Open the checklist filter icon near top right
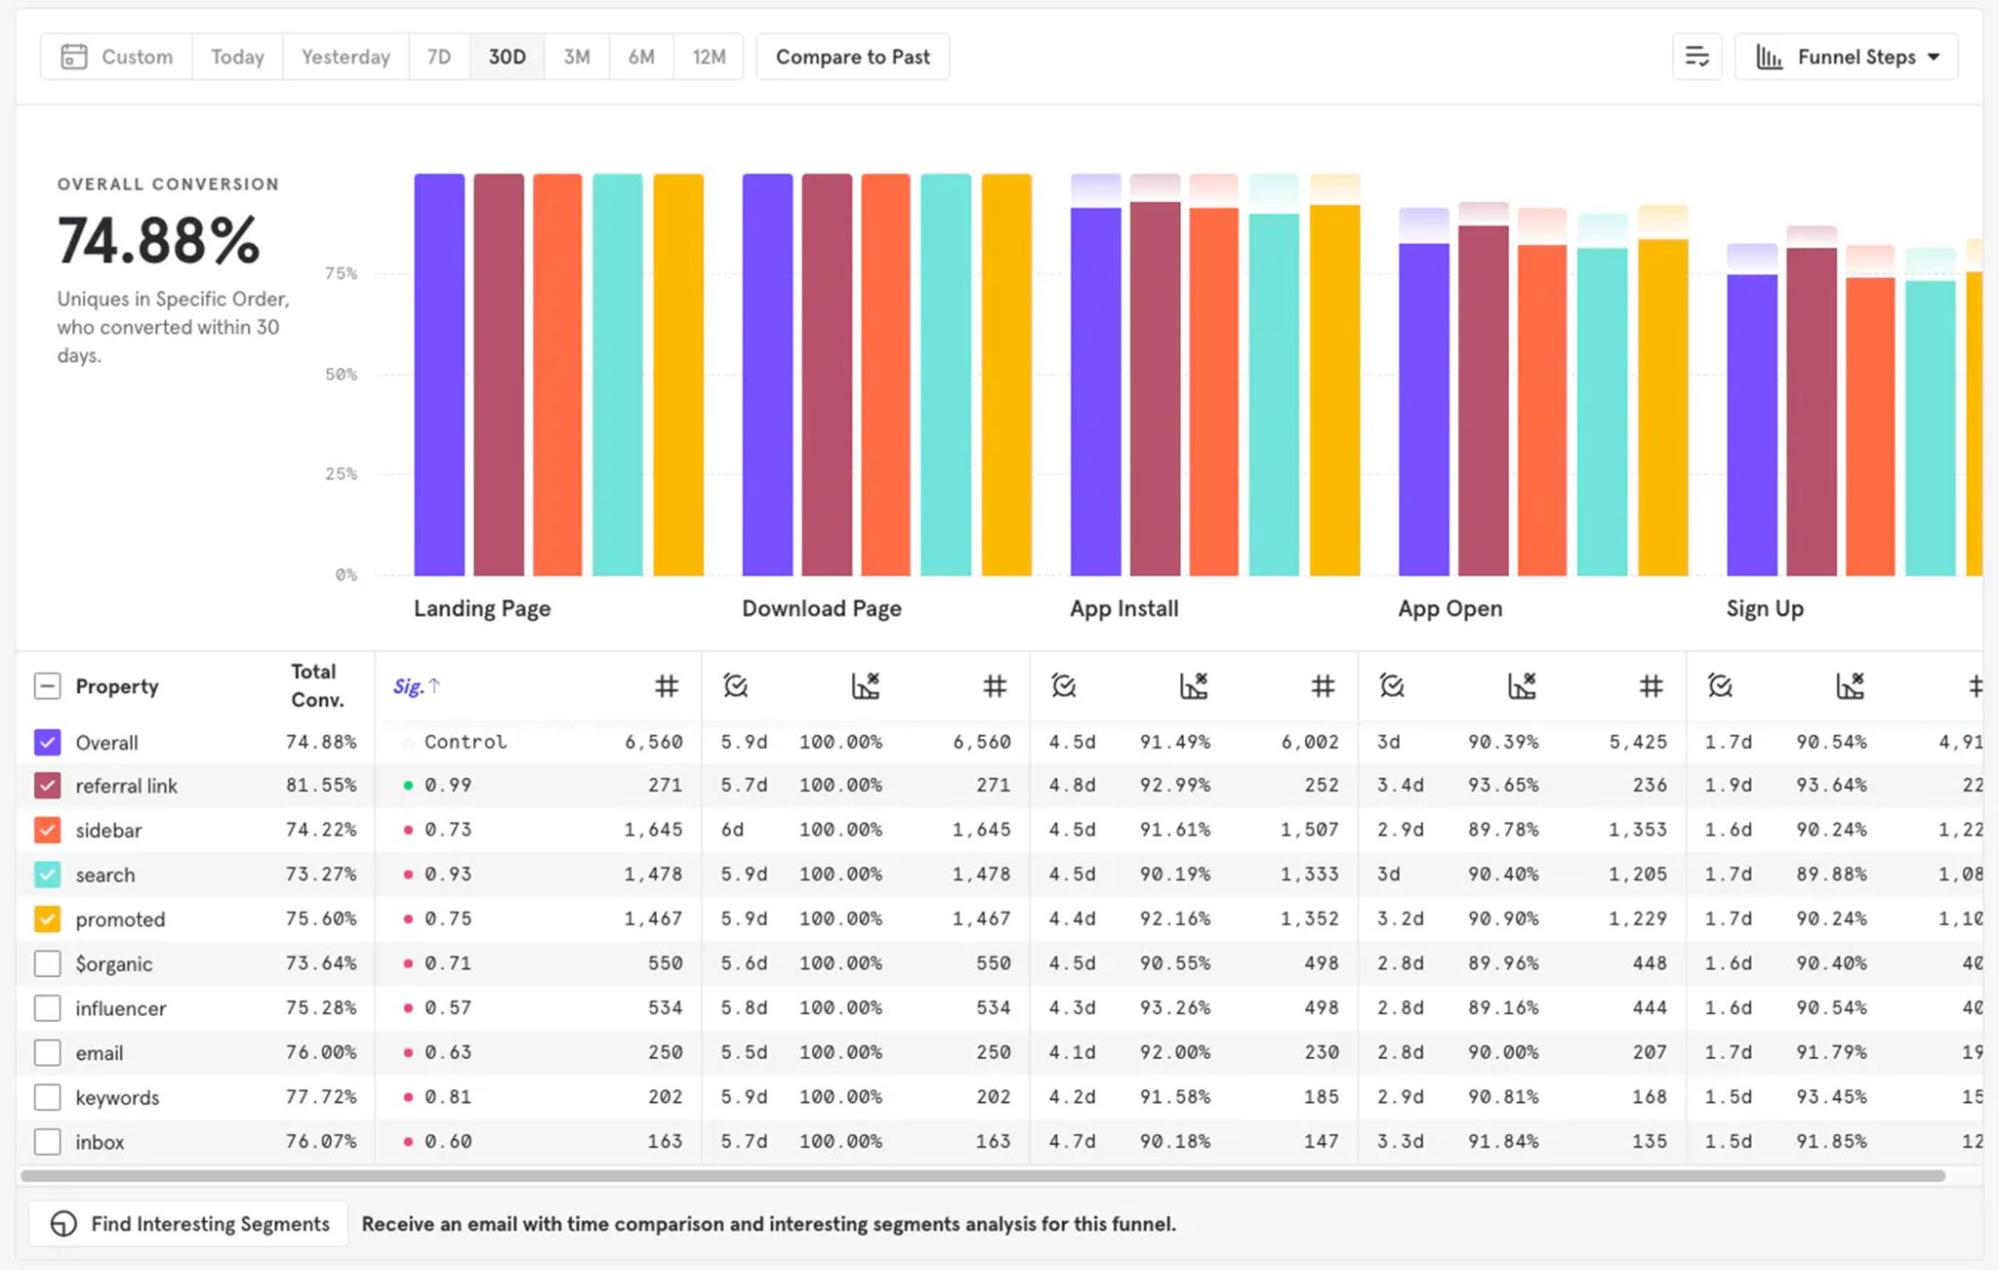The image size is (1999, 1270). pyautogui.click(x=1697, y=57)
